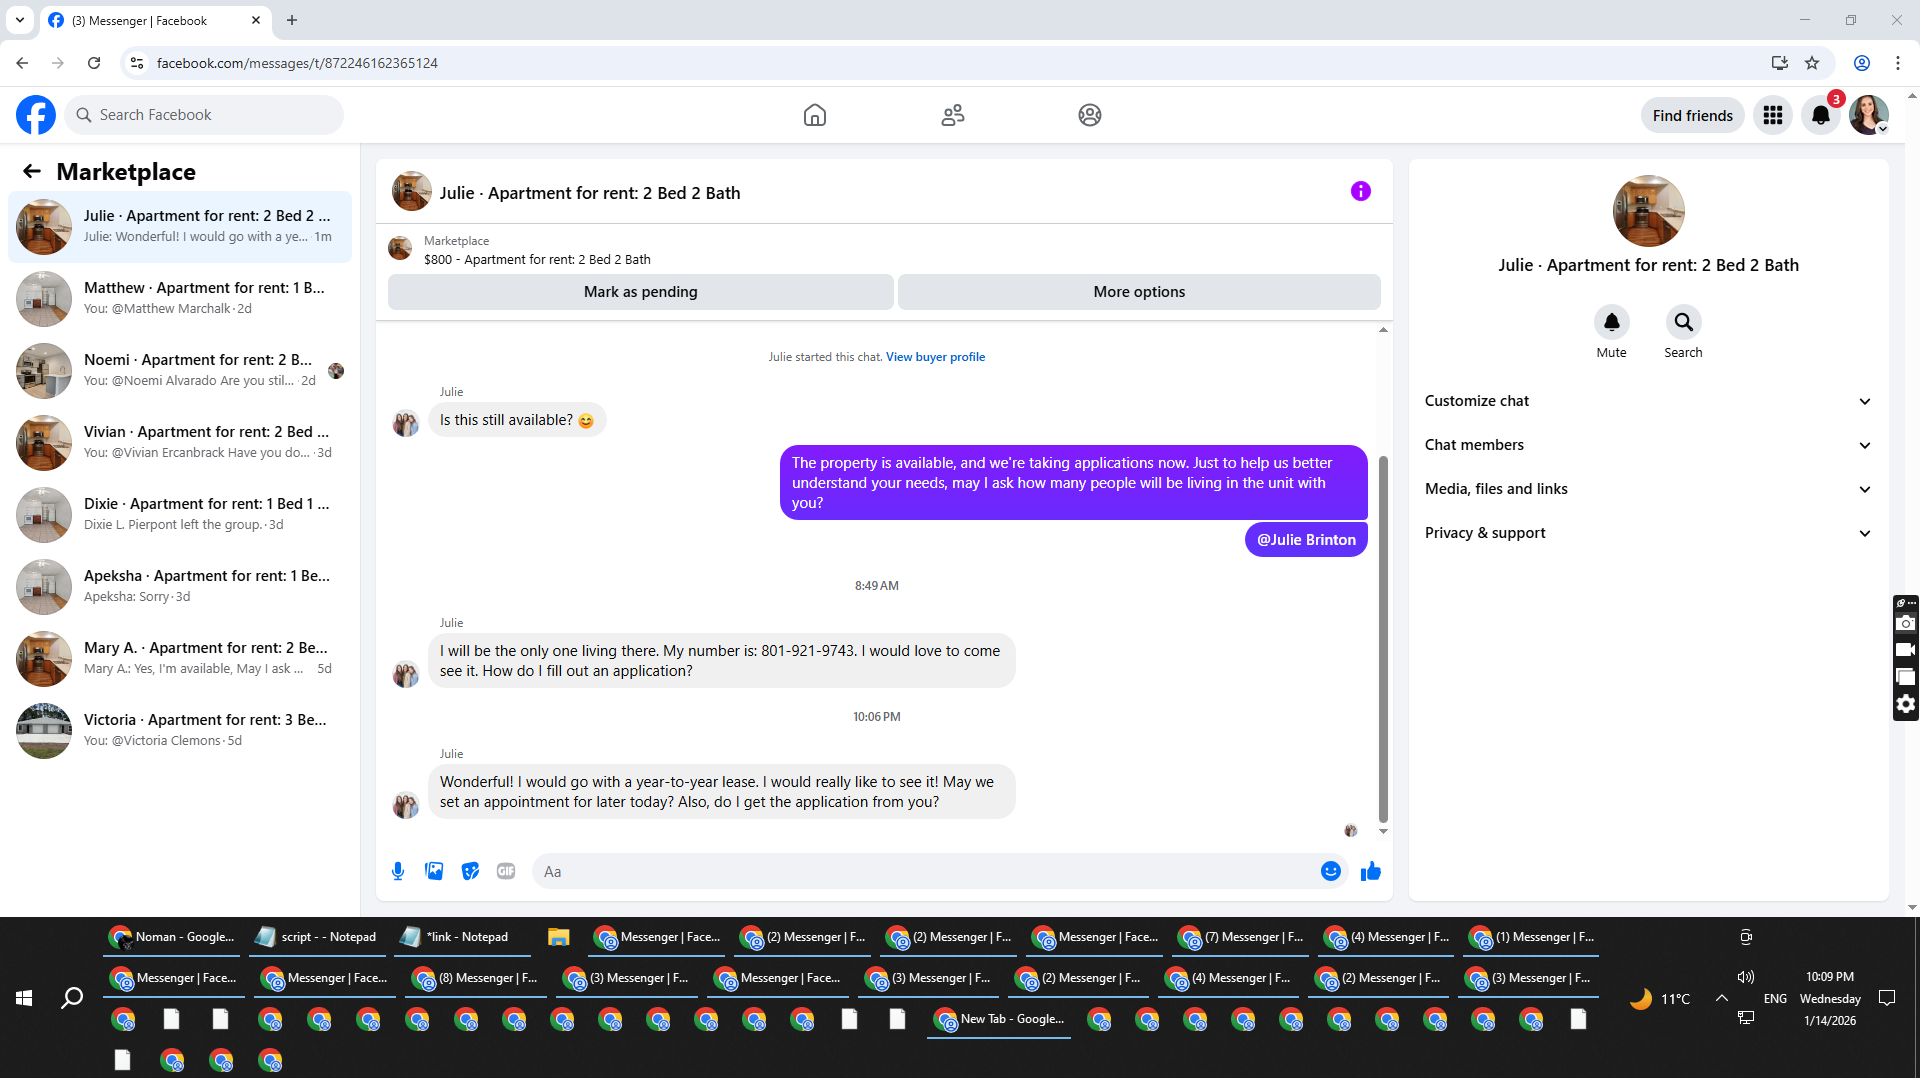Viewport: 1920px width, 1078px height.
Task: Send a thumbs-up like
Action: 1370,871
